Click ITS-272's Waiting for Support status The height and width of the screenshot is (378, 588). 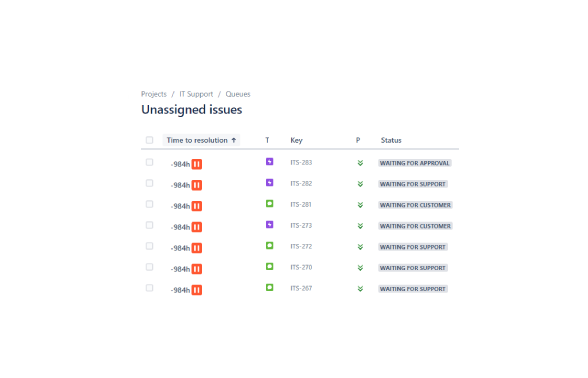(x=413, y=247)
